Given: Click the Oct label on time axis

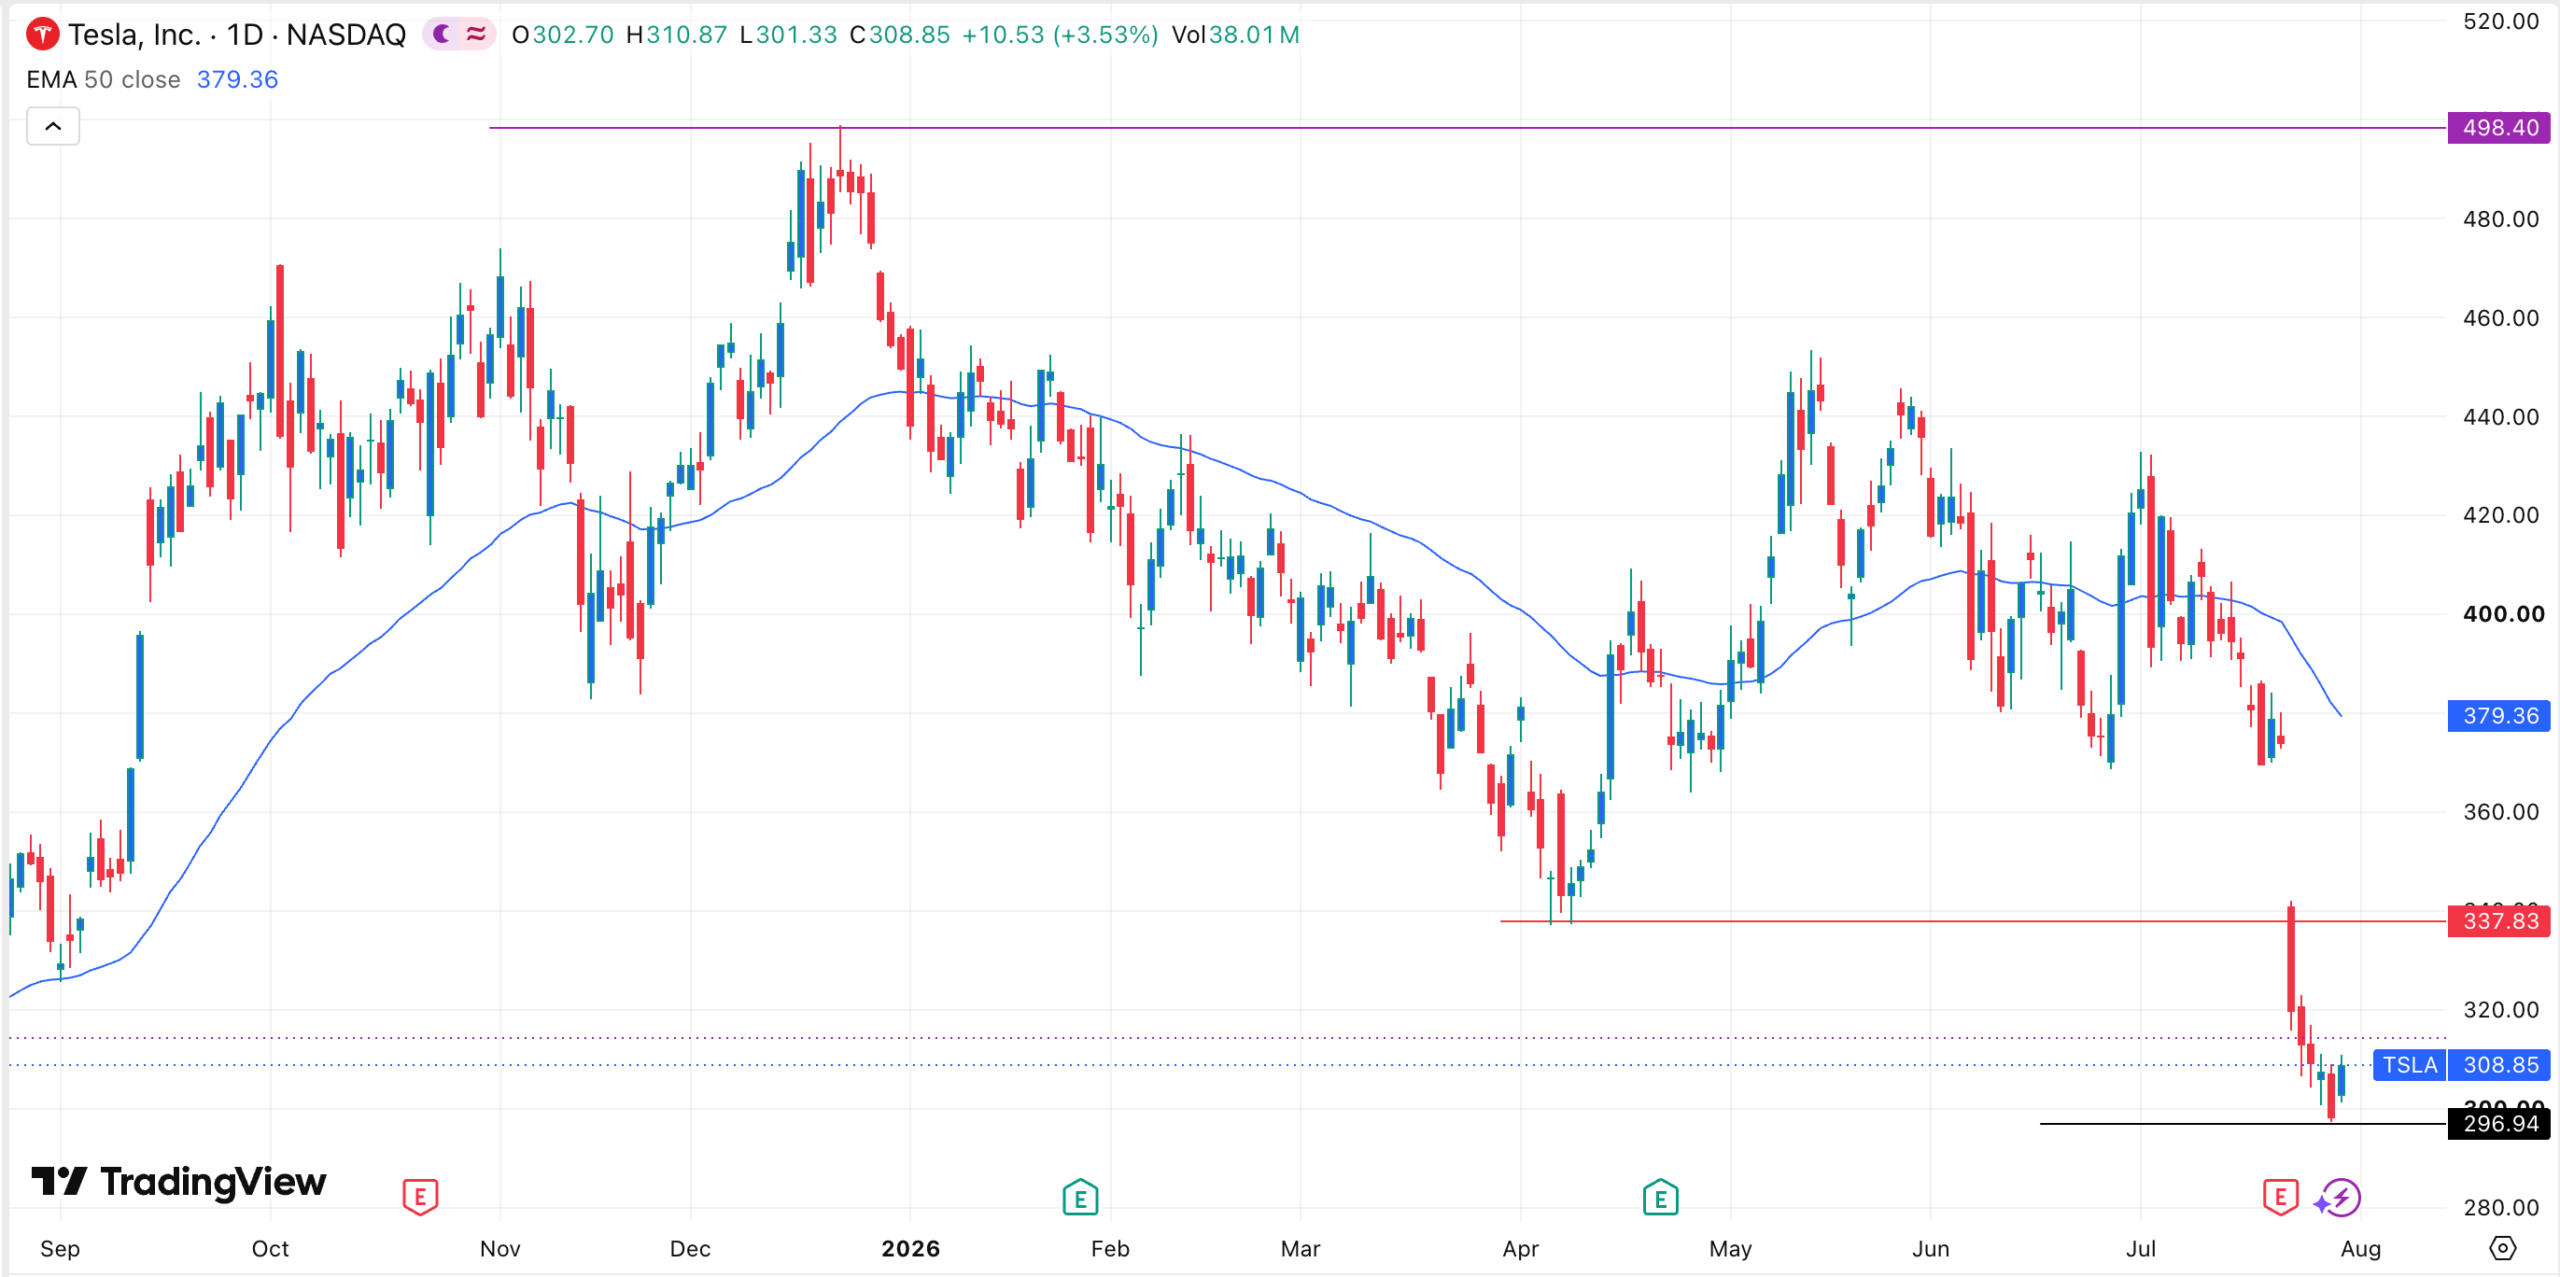Looking at the screenshot, I should (270, 1249).
